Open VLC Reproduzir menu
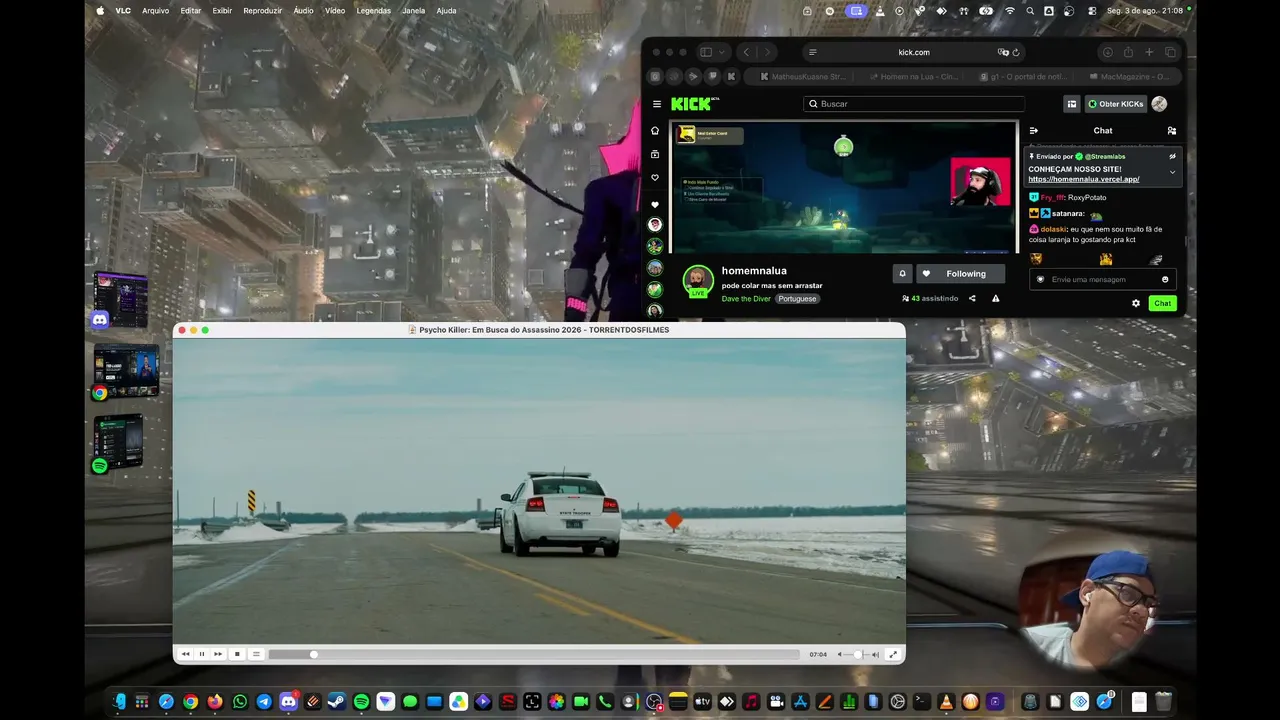The image size is (1280, 720). [x=262, y=11]
